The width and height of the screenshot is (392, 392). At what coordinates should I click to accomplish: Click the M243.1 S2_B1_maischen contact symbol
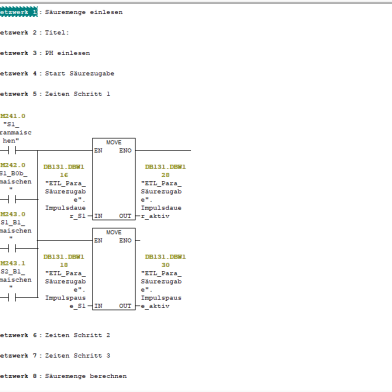tap(12, 297)
